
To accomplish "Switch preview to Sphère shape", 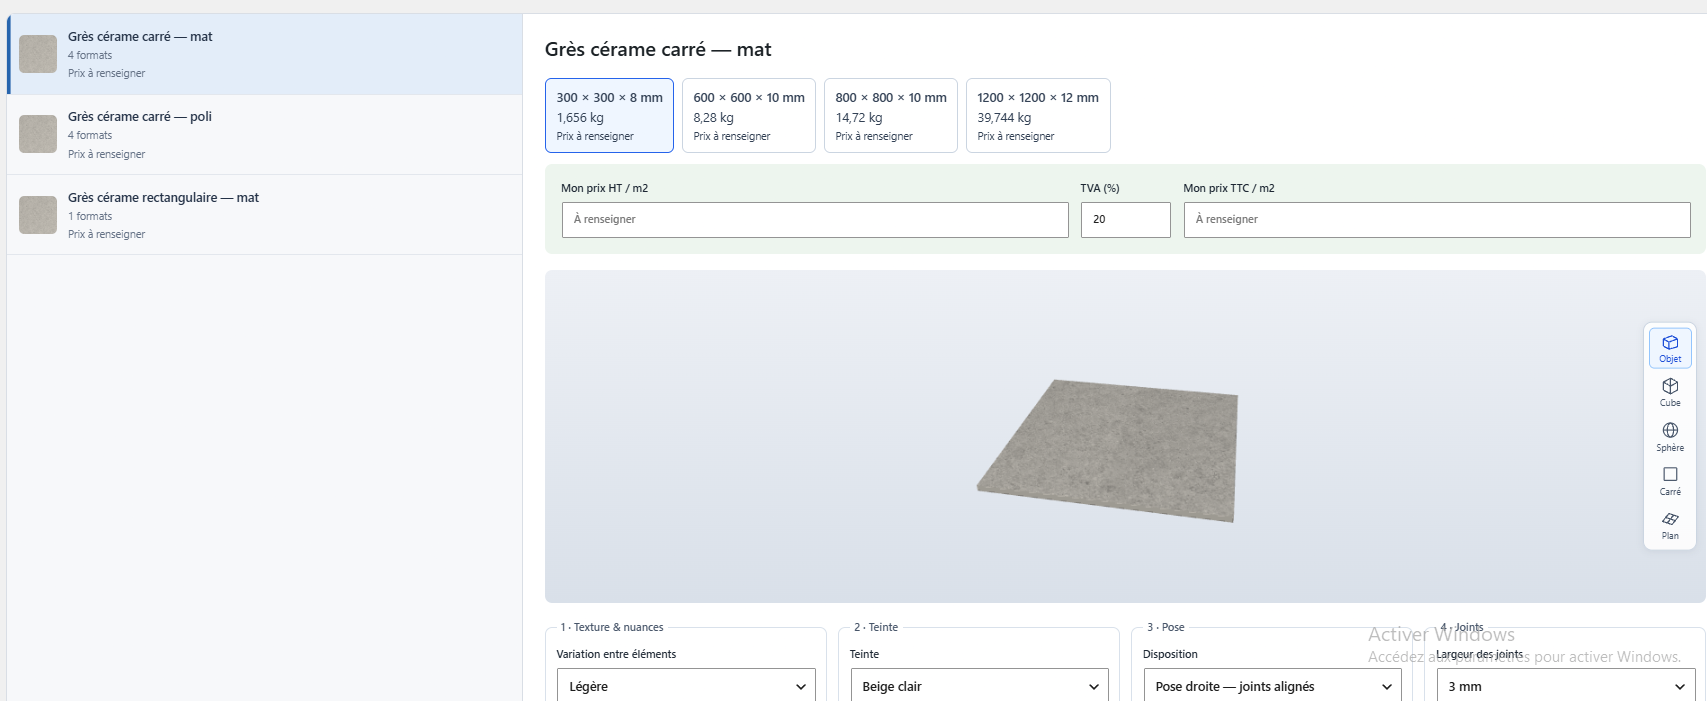I will point(1670,437).
